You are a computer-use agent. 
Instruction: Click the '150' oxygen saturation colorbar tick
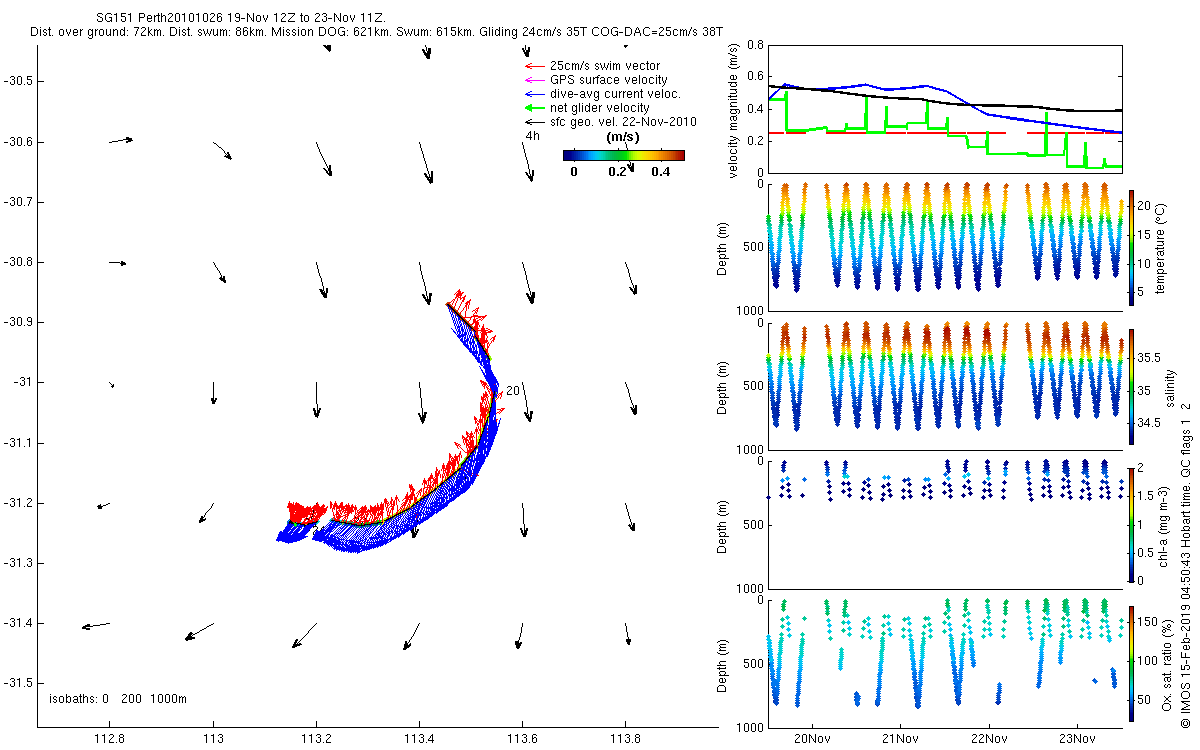coord(1148,622)
